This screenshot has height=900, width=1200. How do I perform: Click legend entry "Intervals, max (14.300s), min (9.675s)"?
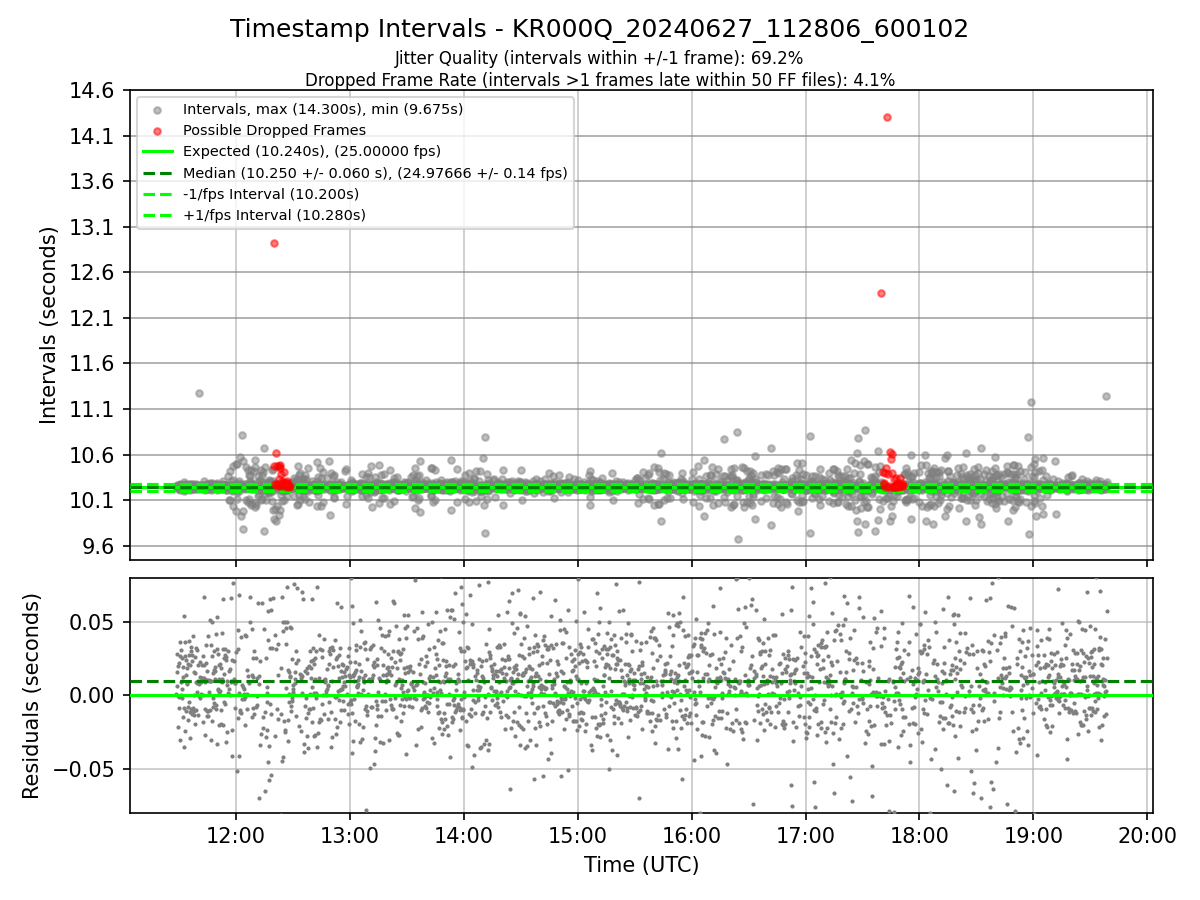(323, 108)
